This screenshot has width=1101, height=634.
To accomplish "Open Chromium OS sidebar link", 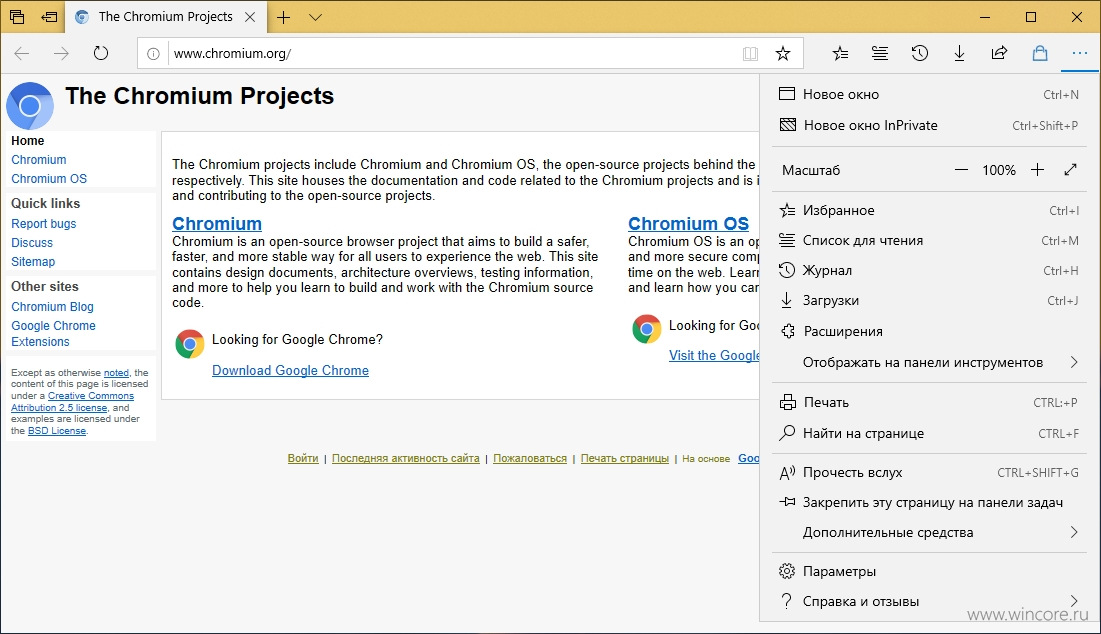I will coord(49,179).
